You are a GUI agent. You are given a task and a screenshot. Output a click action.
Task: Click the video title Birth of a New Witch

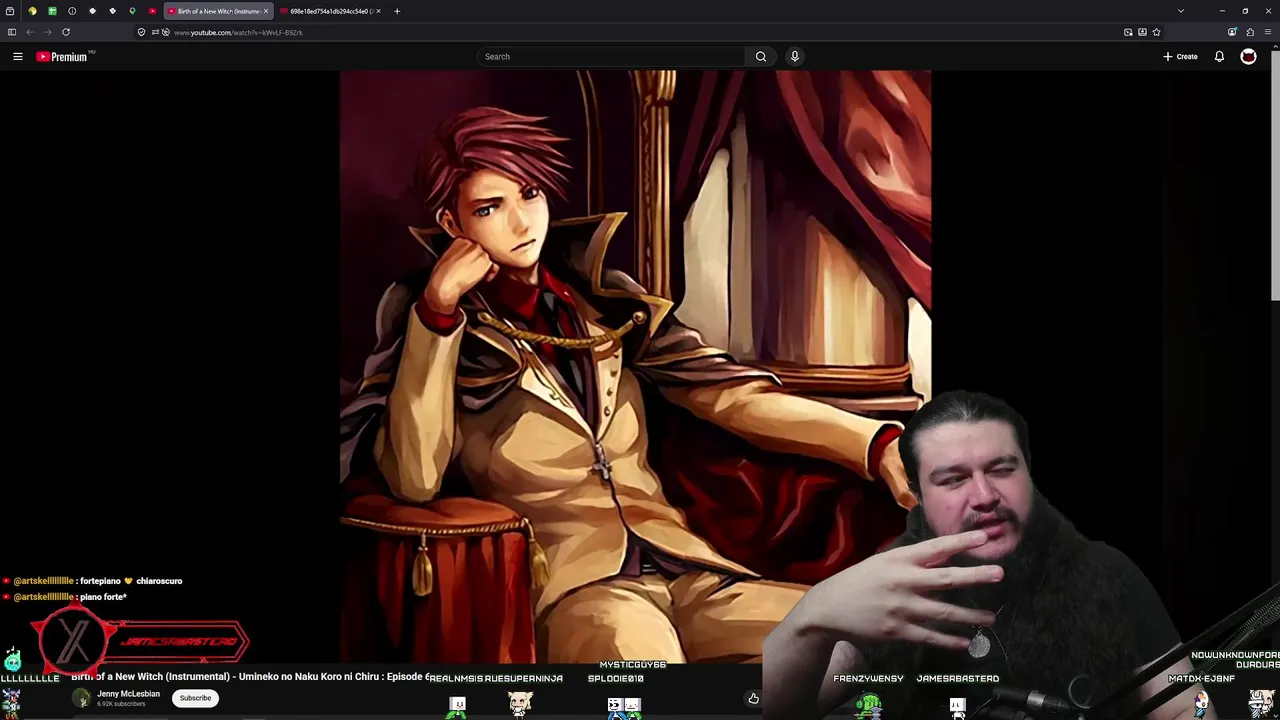pos(250,677)
